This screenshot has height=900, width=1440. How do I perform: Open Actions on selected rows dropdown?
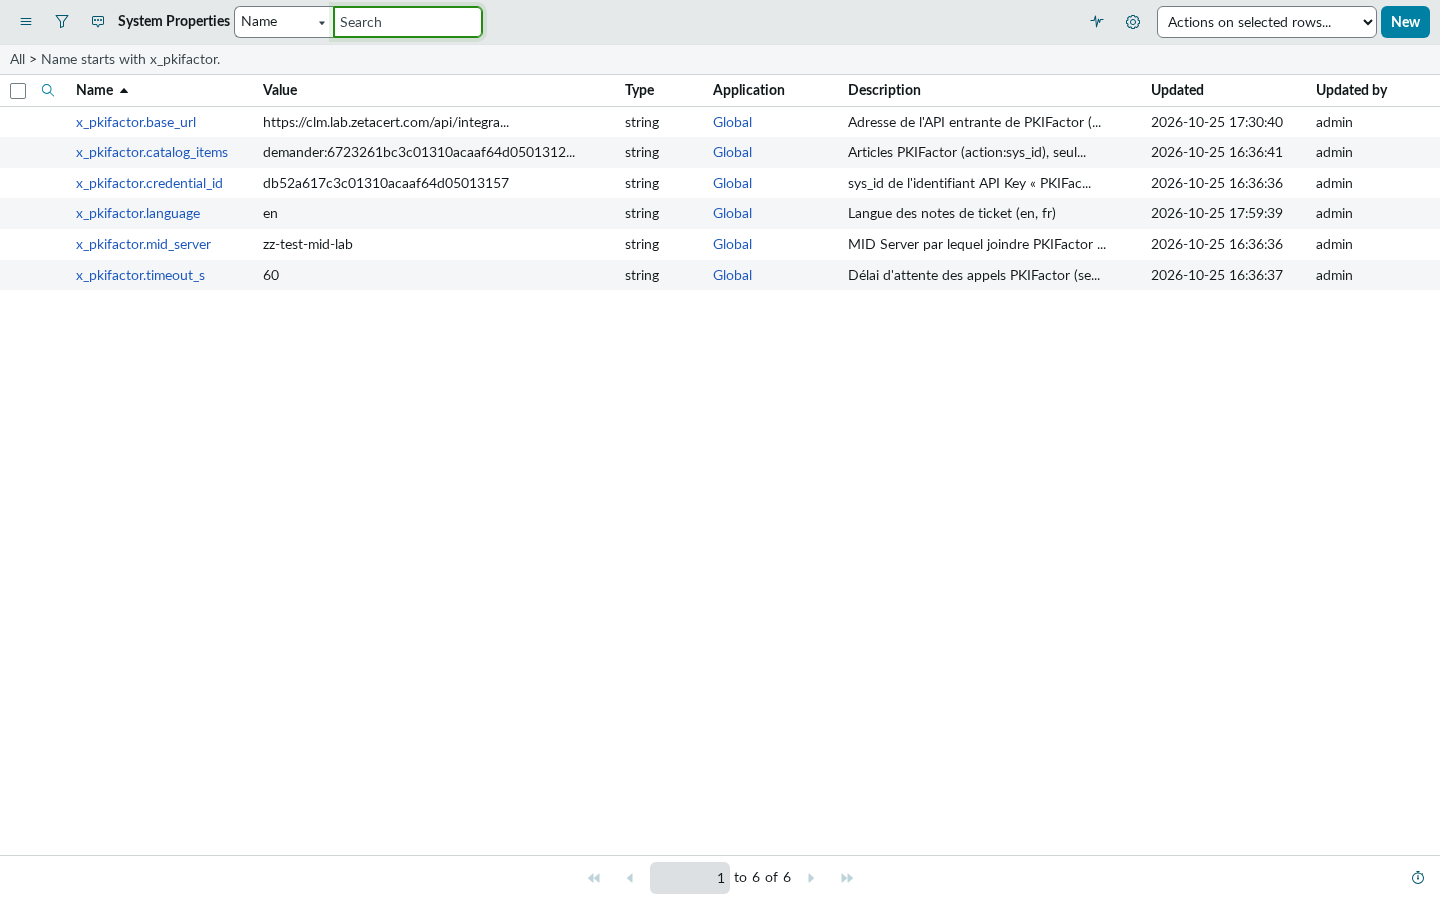[1267, 22]
